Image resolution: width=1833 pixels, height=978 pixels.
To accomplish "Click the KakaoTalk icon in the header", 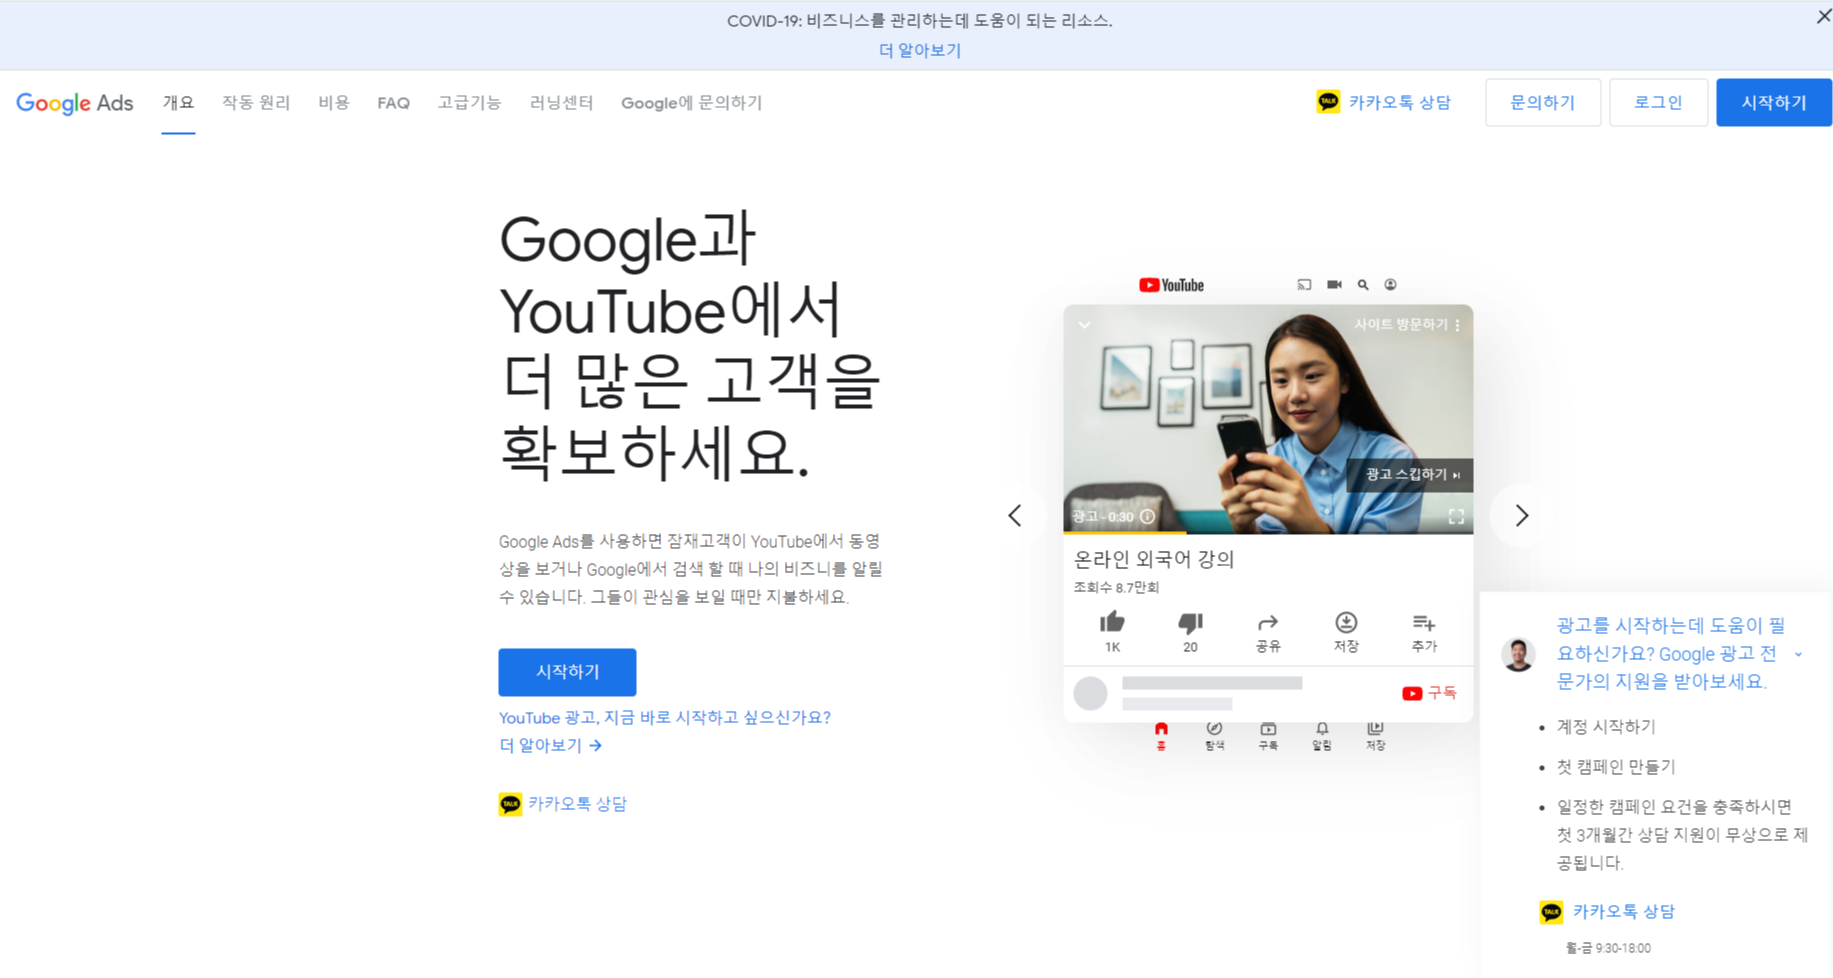I will click(x=1328, y=102).
